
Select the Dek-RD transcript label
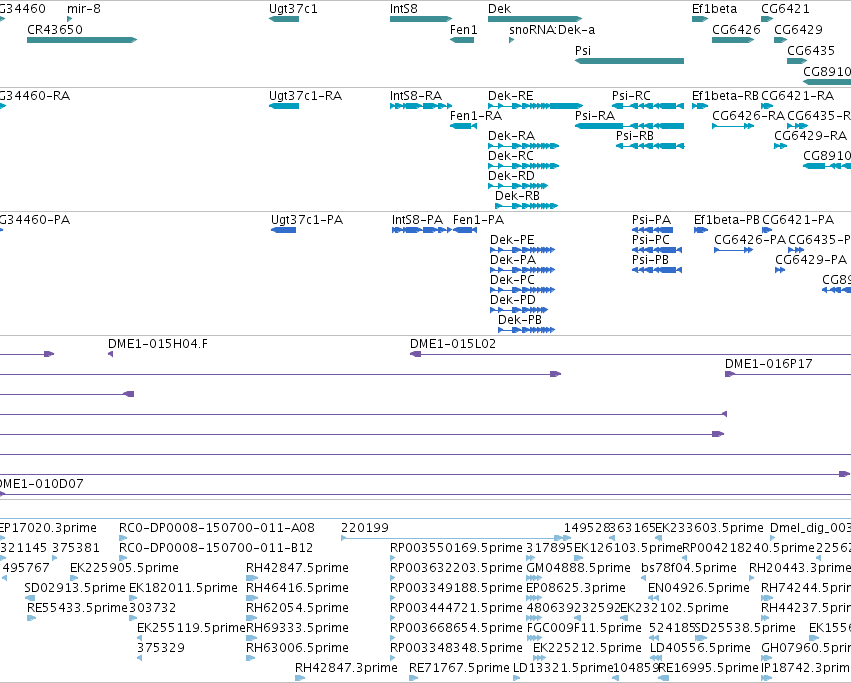click(511, 176)
